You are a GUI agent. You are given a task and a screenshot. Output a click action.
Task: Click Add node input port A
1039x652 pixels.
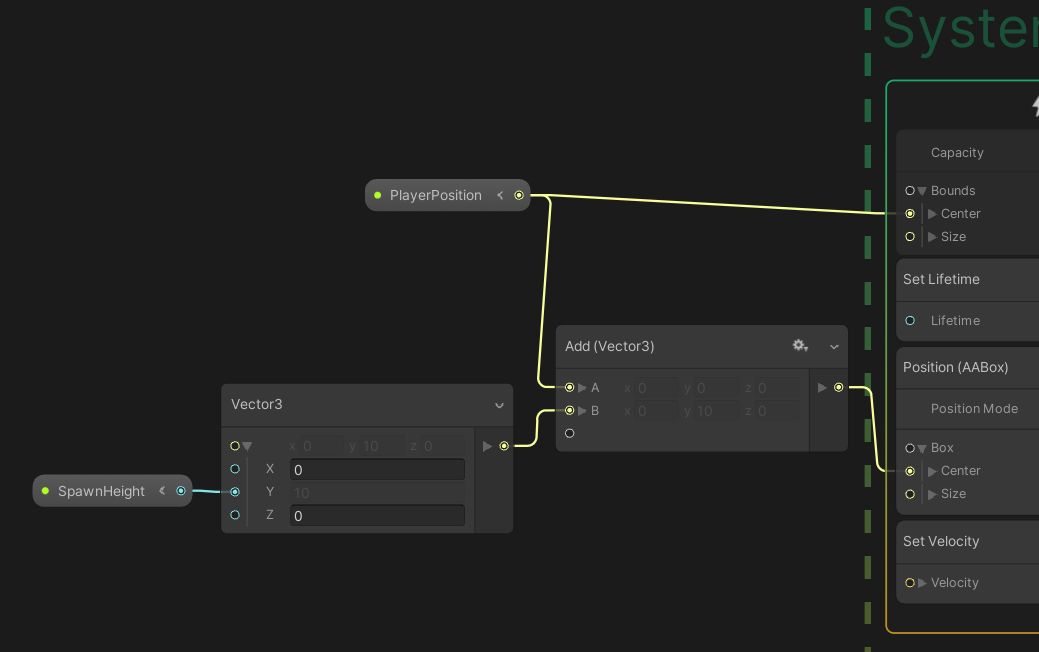pyautogui.click(x=569, y=387)
